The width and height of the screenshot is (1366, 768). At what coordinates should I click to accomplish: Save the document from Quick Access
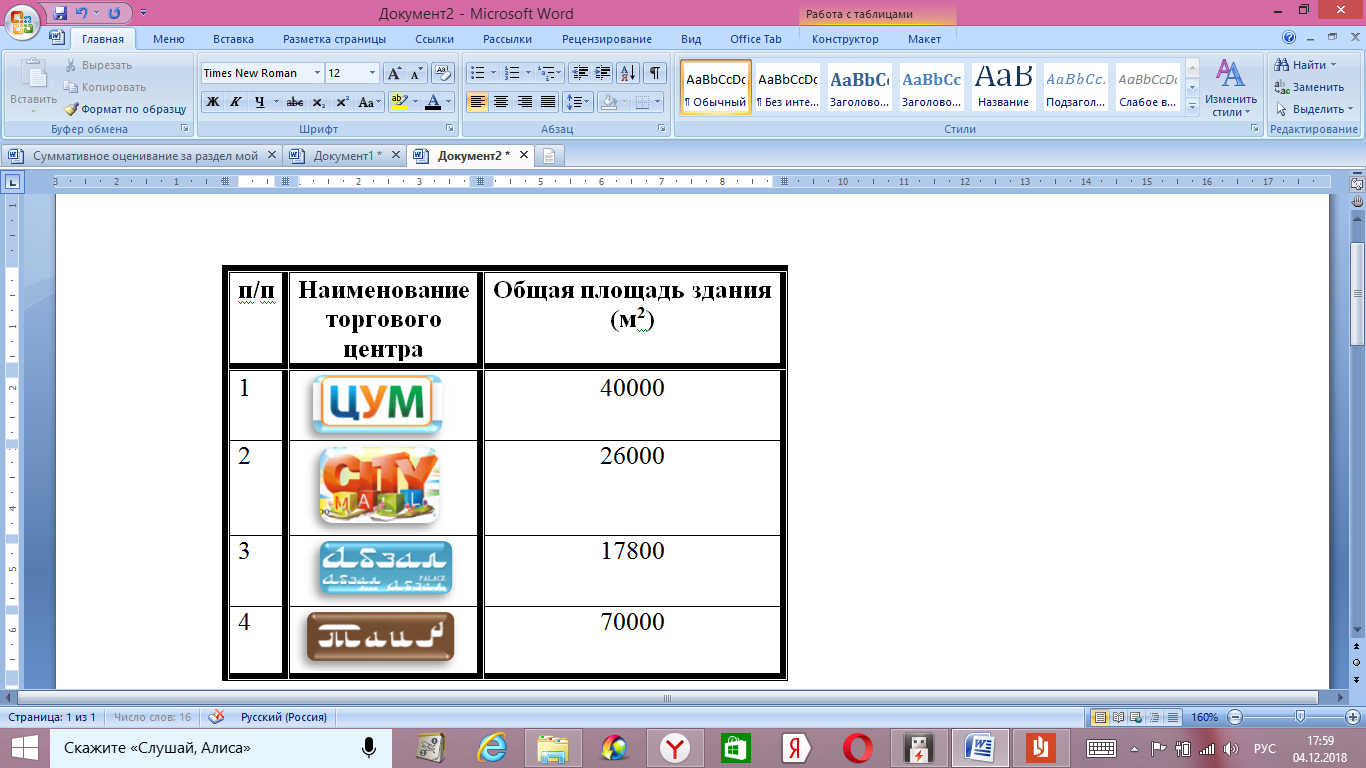coord(60,13)
